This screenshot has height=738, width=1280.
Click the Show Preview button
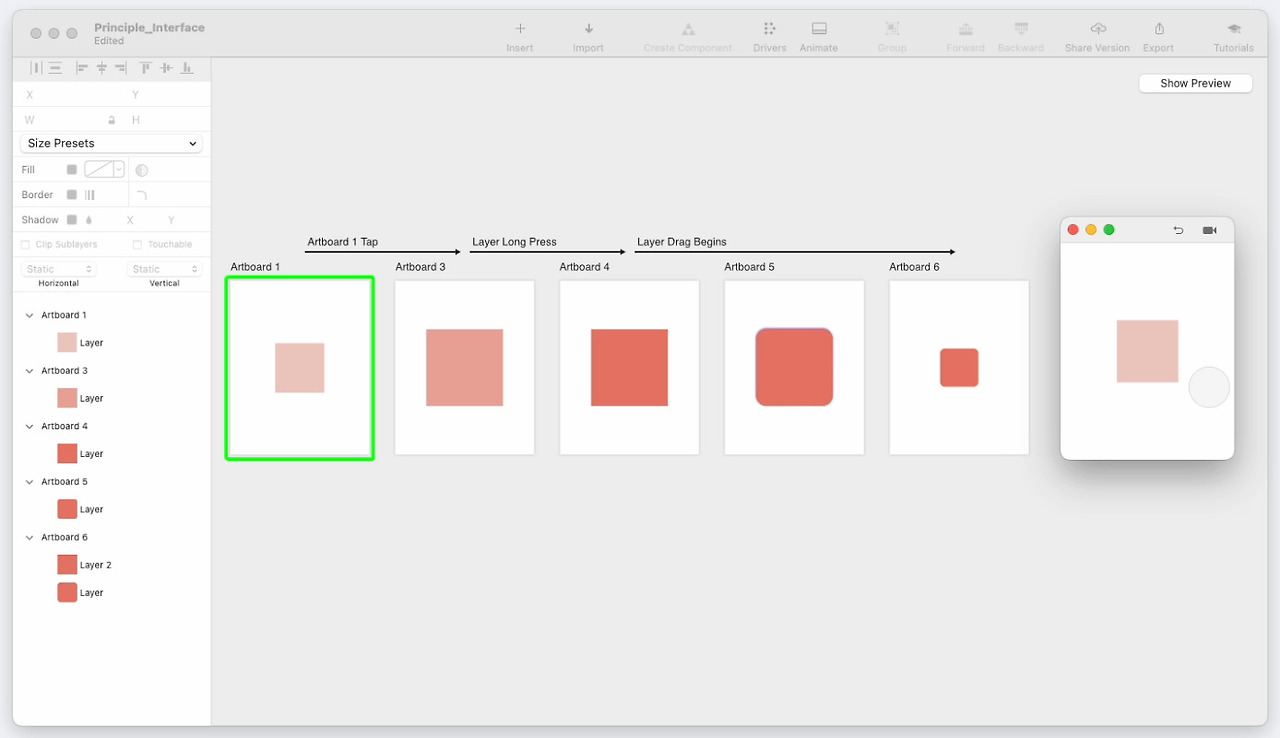pos(1195,83)
